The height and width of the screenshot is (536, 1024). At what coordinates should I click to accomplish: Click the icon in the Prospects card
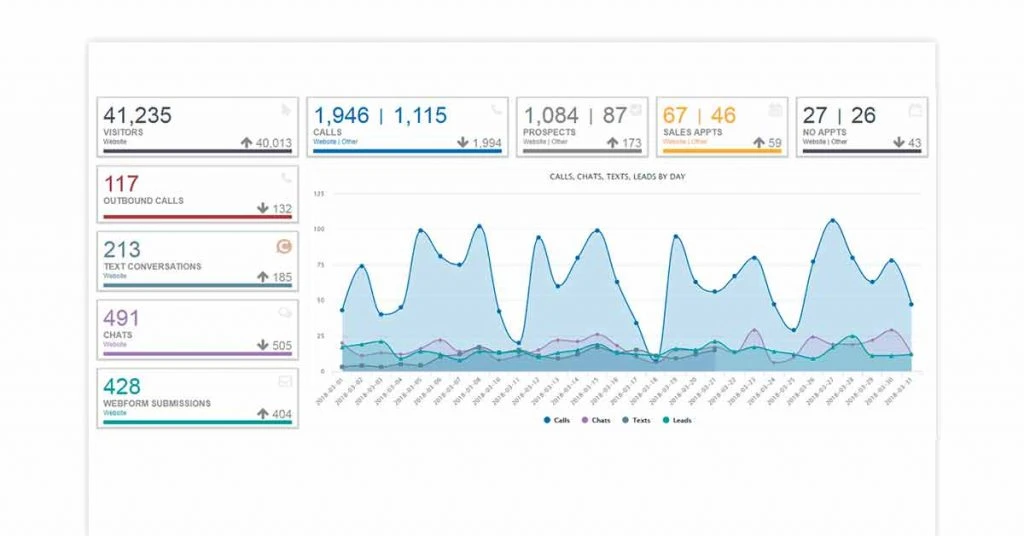[635, 110]
